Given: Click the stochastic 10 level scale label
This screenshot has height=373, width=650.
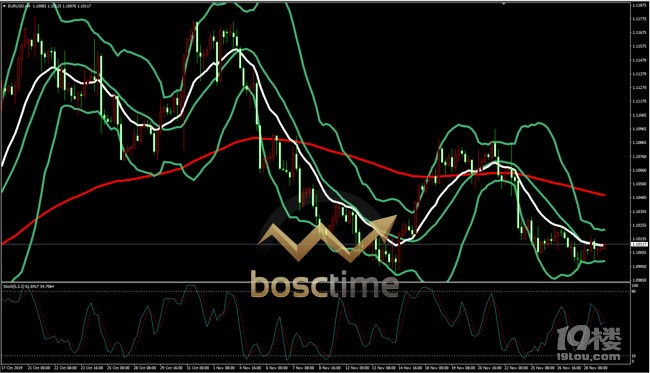Looking at the screenshot, I should click(634, 356).
